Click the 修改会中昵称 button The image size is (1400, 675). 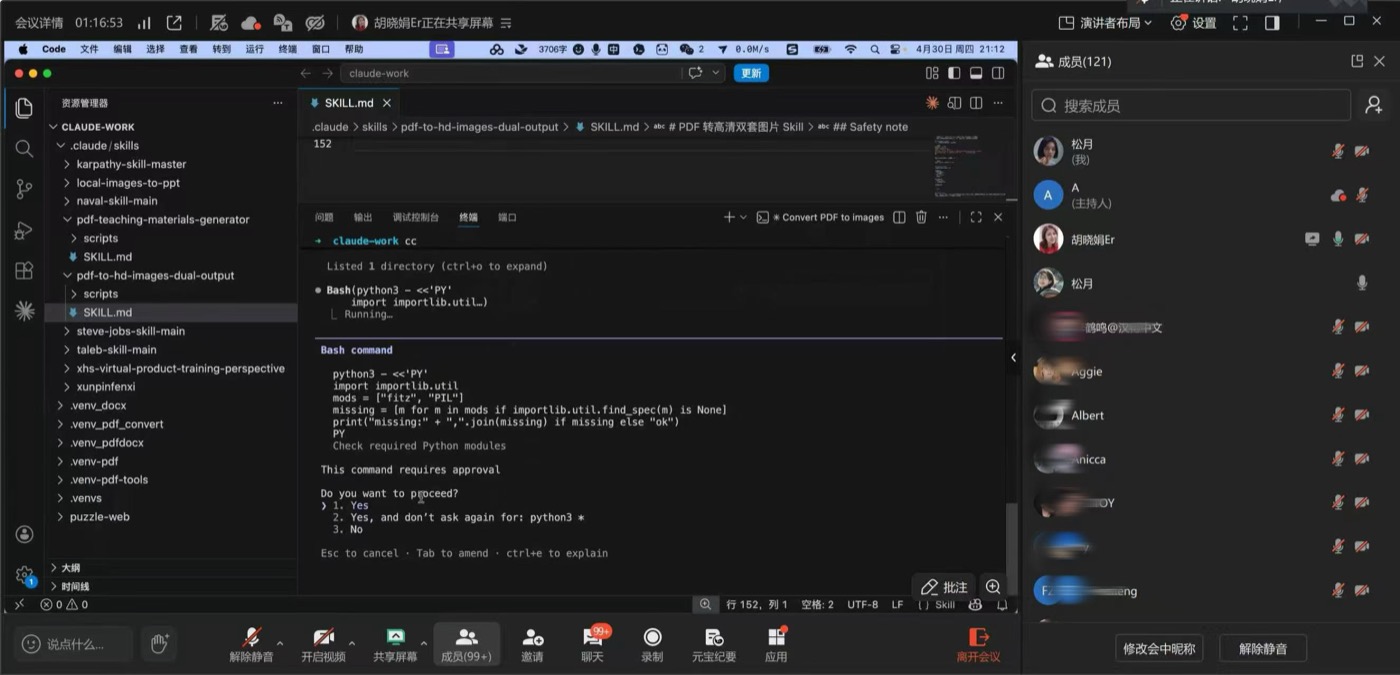1159,648
